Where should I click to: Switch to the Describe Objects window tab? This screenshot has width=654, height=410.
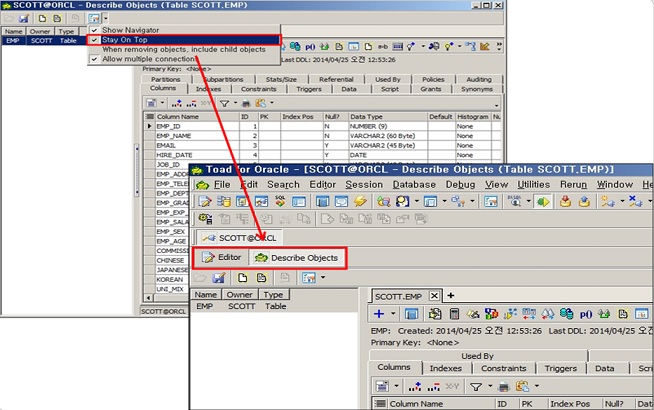[x=296, y=258]
